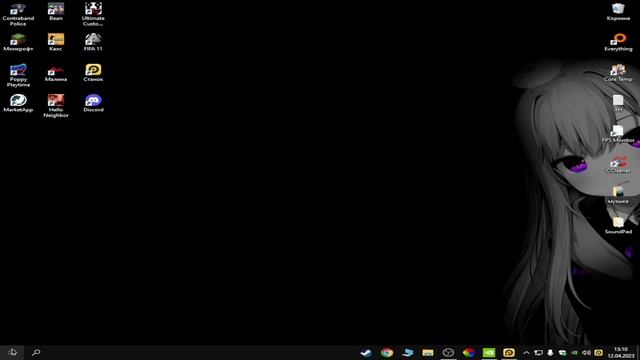Viewport: 640px width, 360px height.
Task: Select the Ultimate Custom shortcut icon
Action: [93, 14]
